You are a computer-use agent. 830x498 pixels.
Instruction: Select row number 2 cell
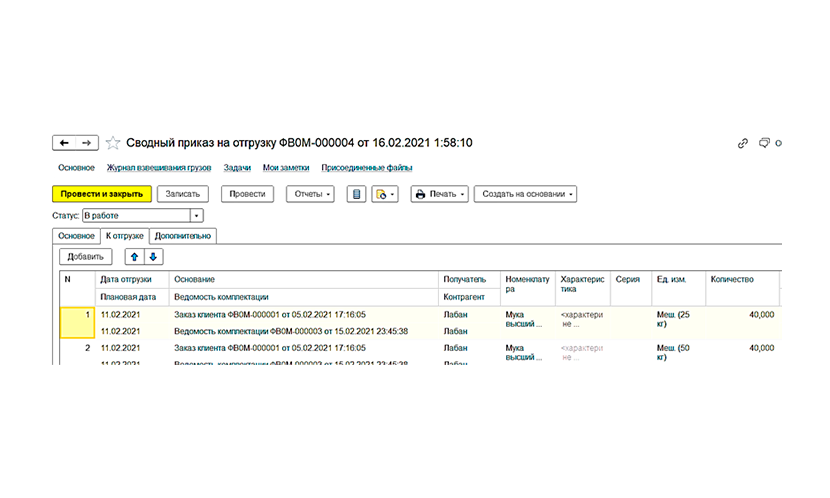pyautogui.click(x=77, y=351)
